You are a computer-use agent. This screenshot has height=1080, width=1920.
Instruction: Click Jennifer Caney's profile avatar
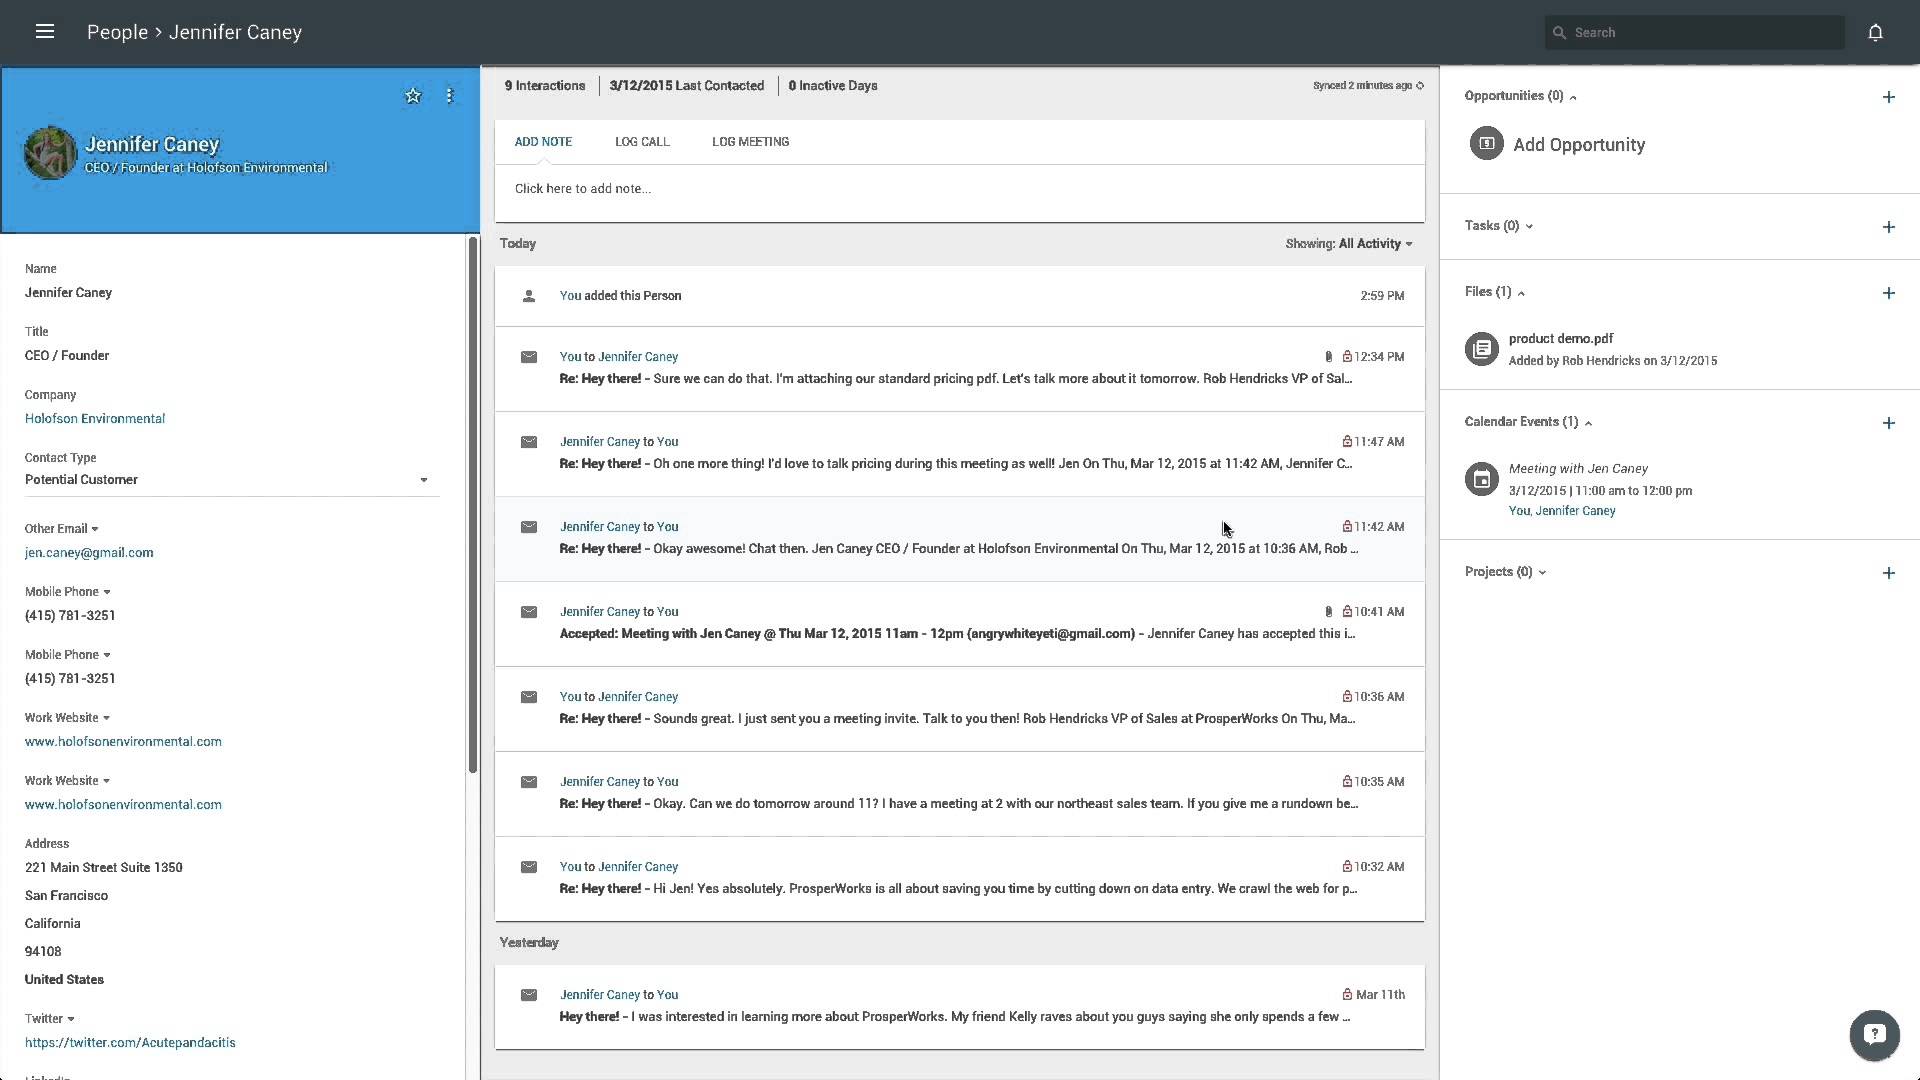[x=50, y=153]
